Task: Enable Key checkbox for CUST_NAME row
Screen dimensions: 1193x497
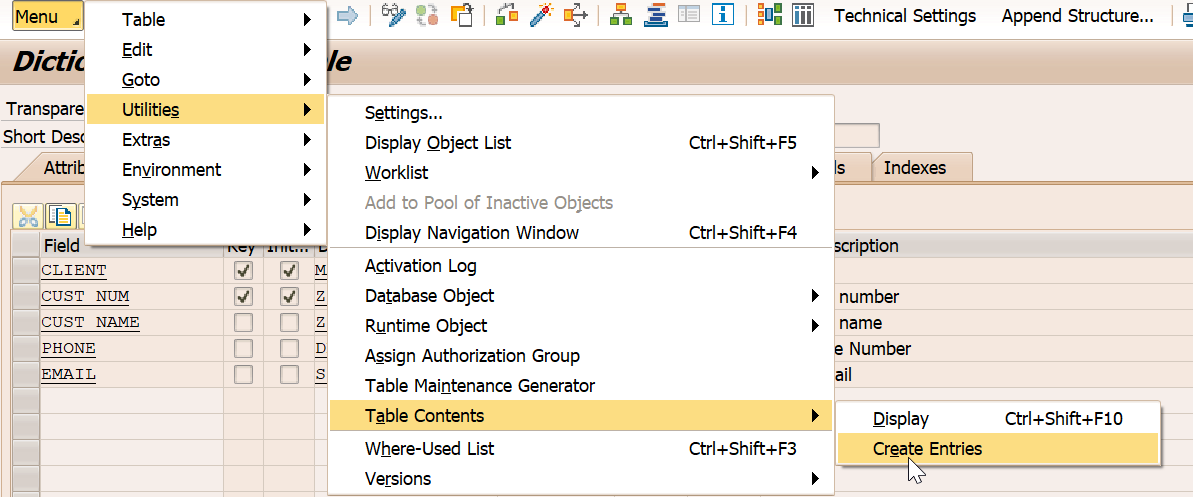Action: [x=243, y=323]
